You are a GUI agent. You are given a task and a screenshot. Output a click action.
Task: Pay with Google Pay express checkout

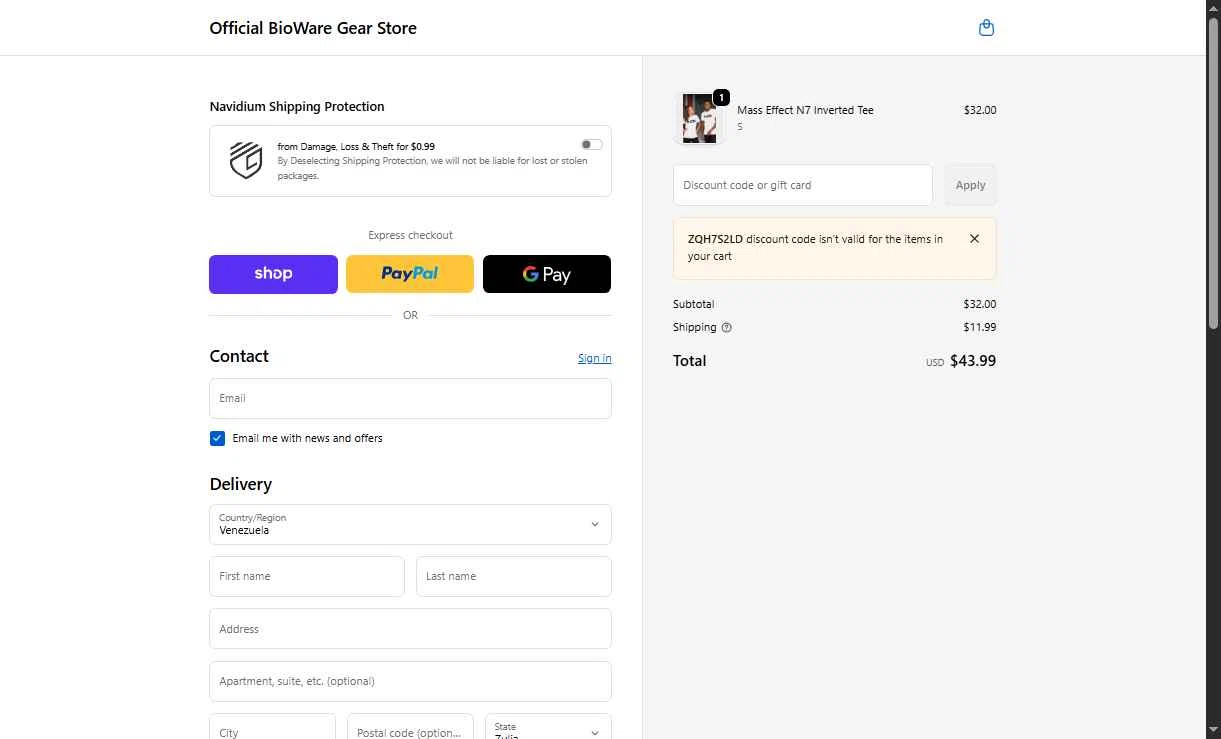coord(547,274)
